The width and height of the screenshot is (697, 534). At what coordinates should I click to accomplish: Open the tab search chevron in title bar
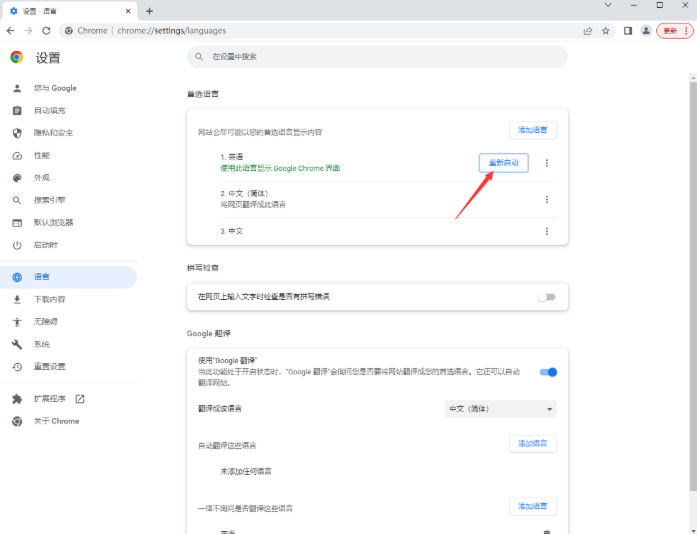click(x=608, y=5)
